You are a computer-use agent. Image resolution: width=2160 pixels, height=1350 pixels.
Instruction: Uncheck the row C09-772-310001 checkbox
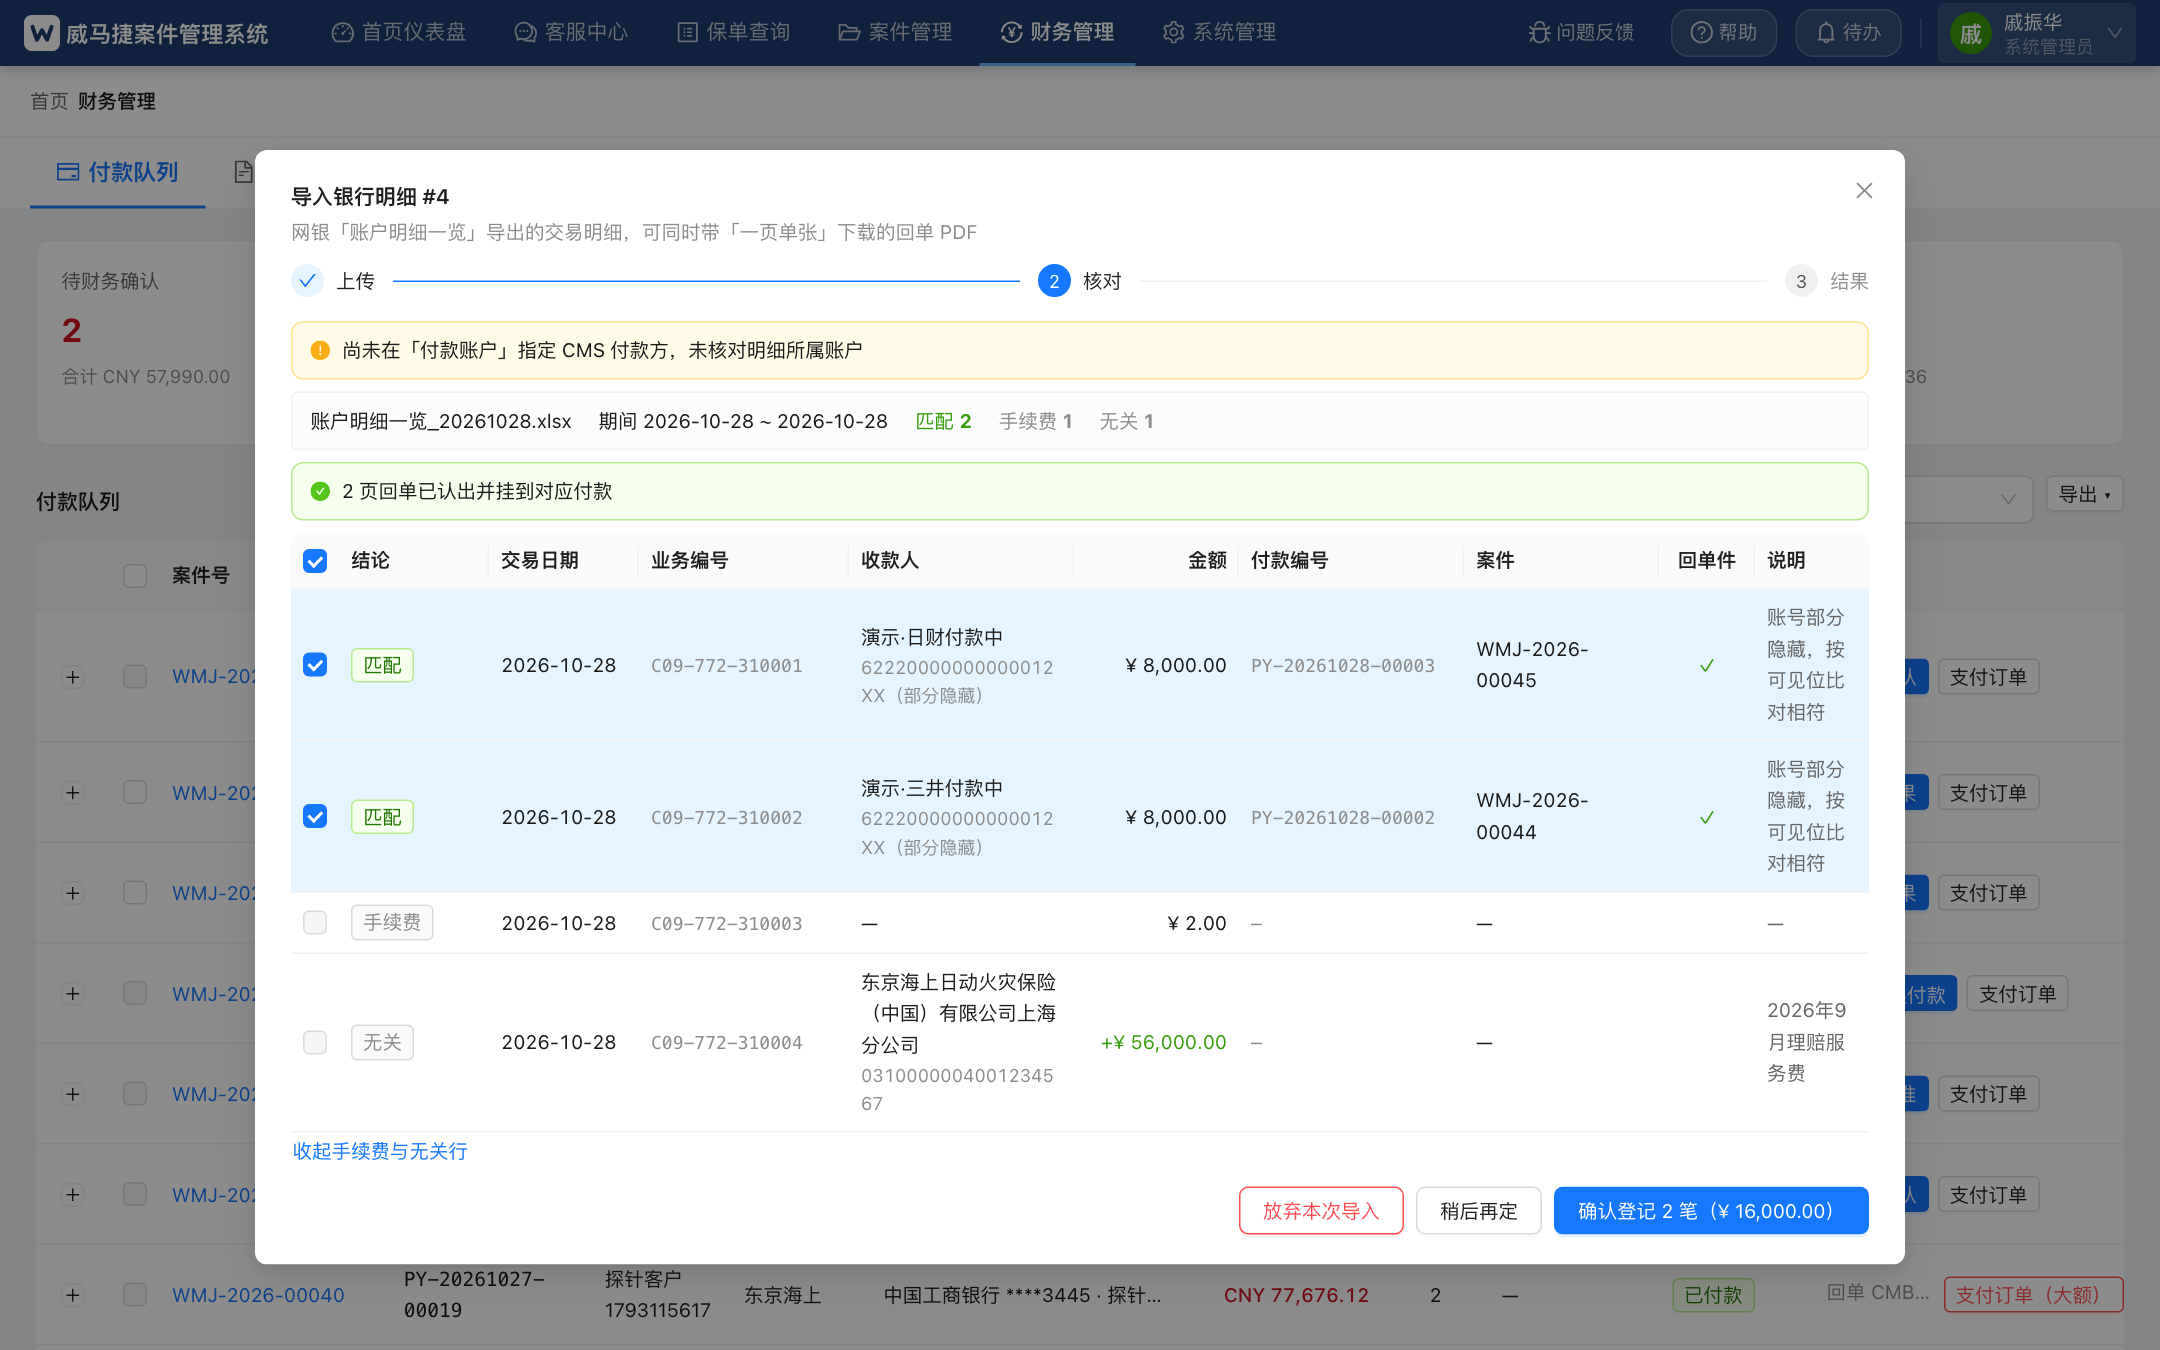point(315,665)
